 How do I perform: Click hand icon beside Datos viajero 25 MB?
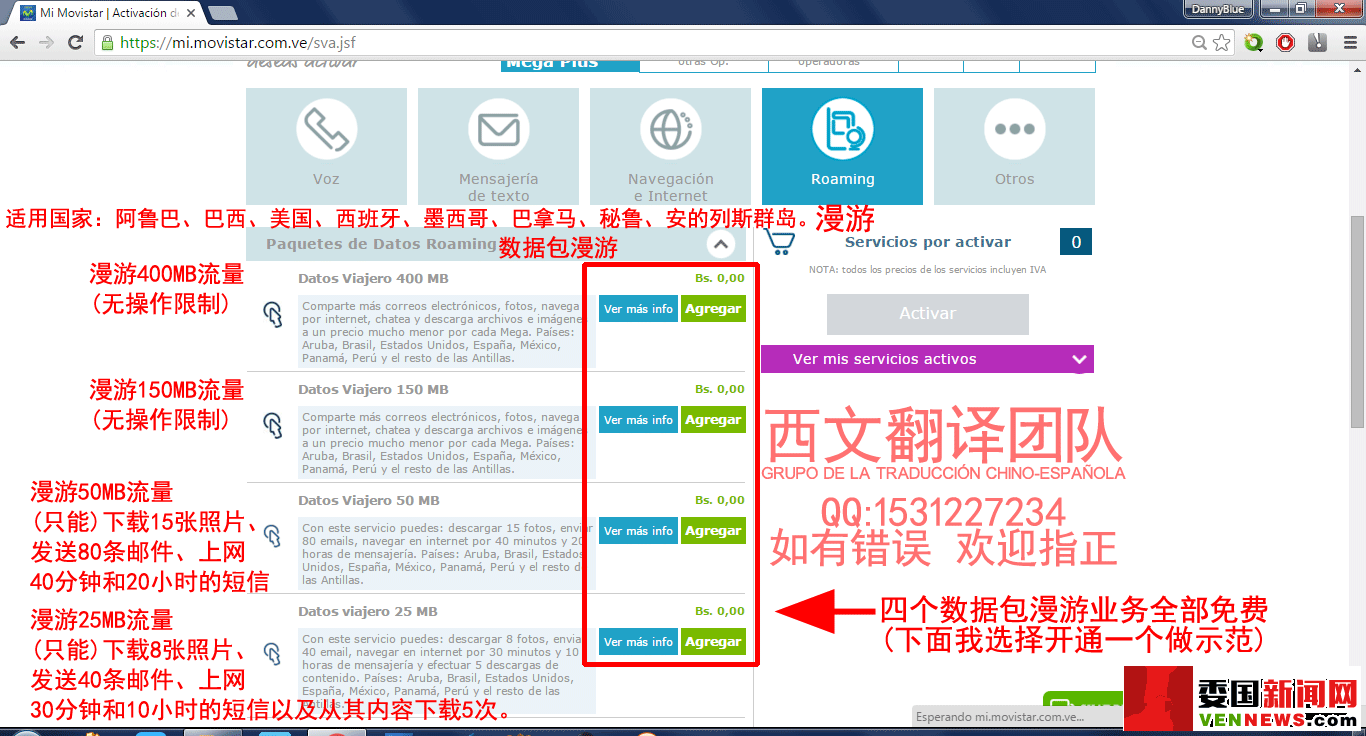point(272,654)
